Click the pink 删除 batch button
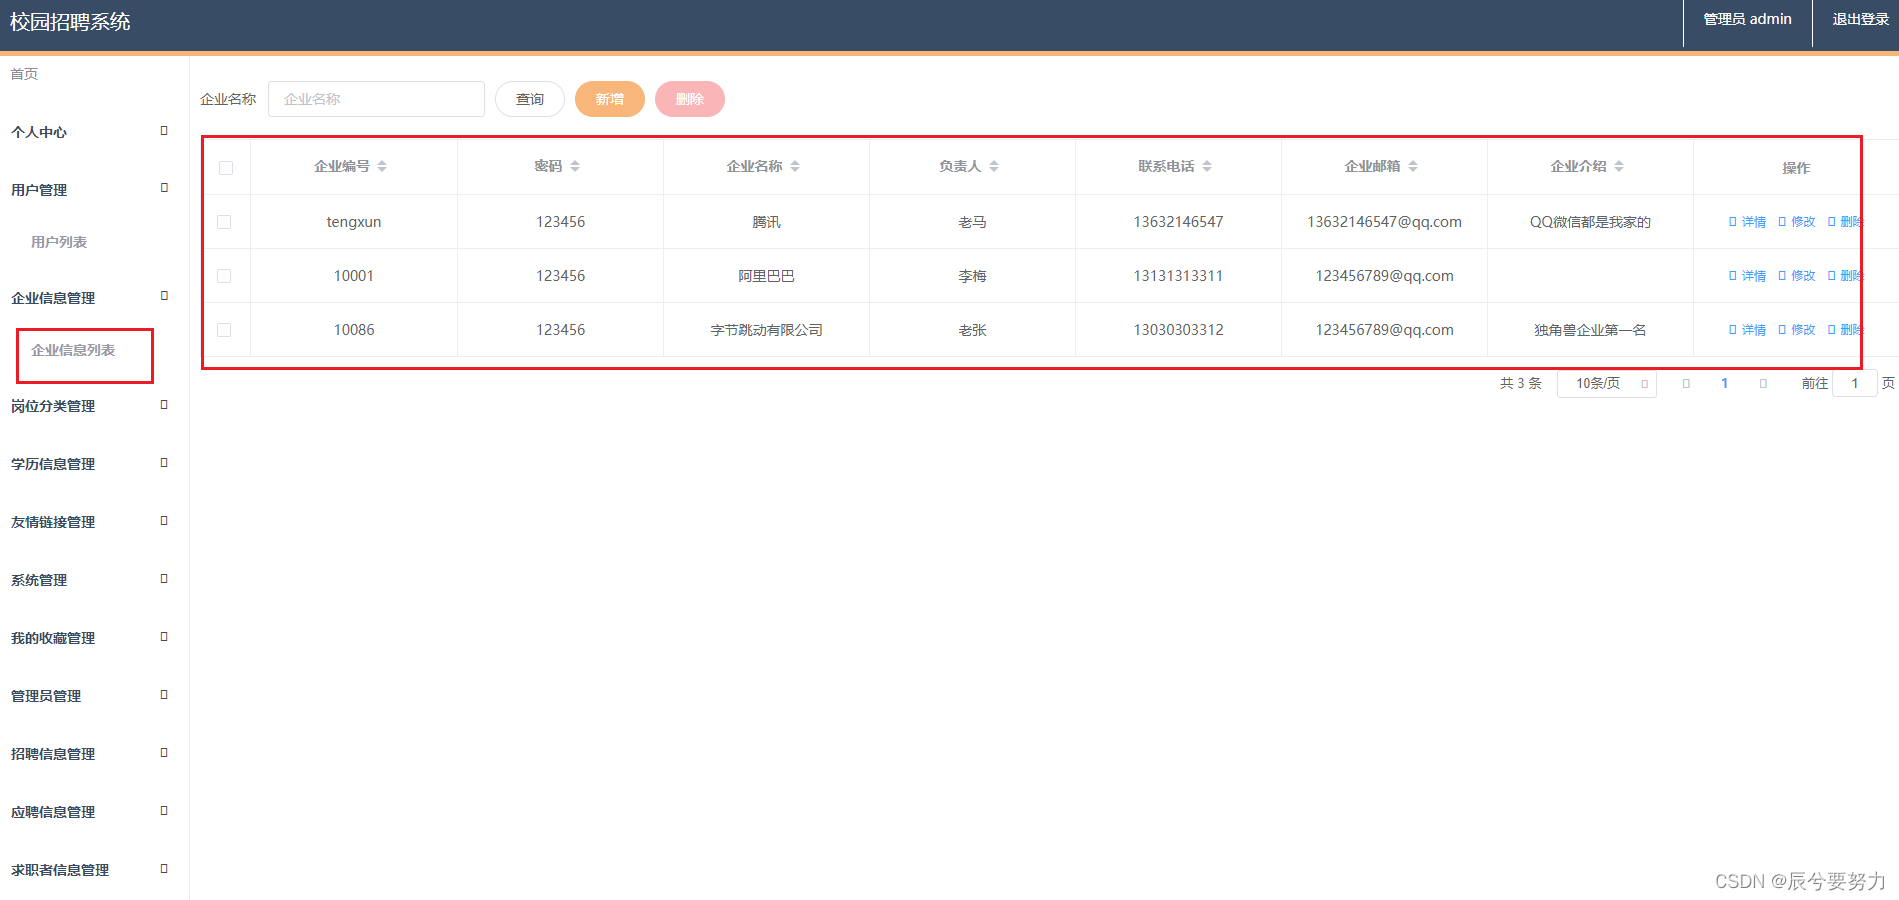 [x=690, y=99]
